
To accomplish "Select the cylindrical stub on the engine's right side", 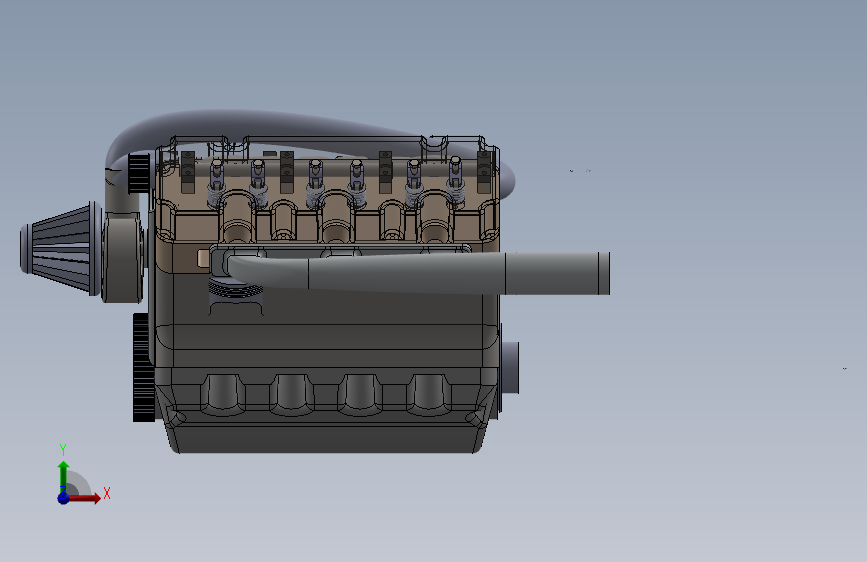I will point(510,367).
